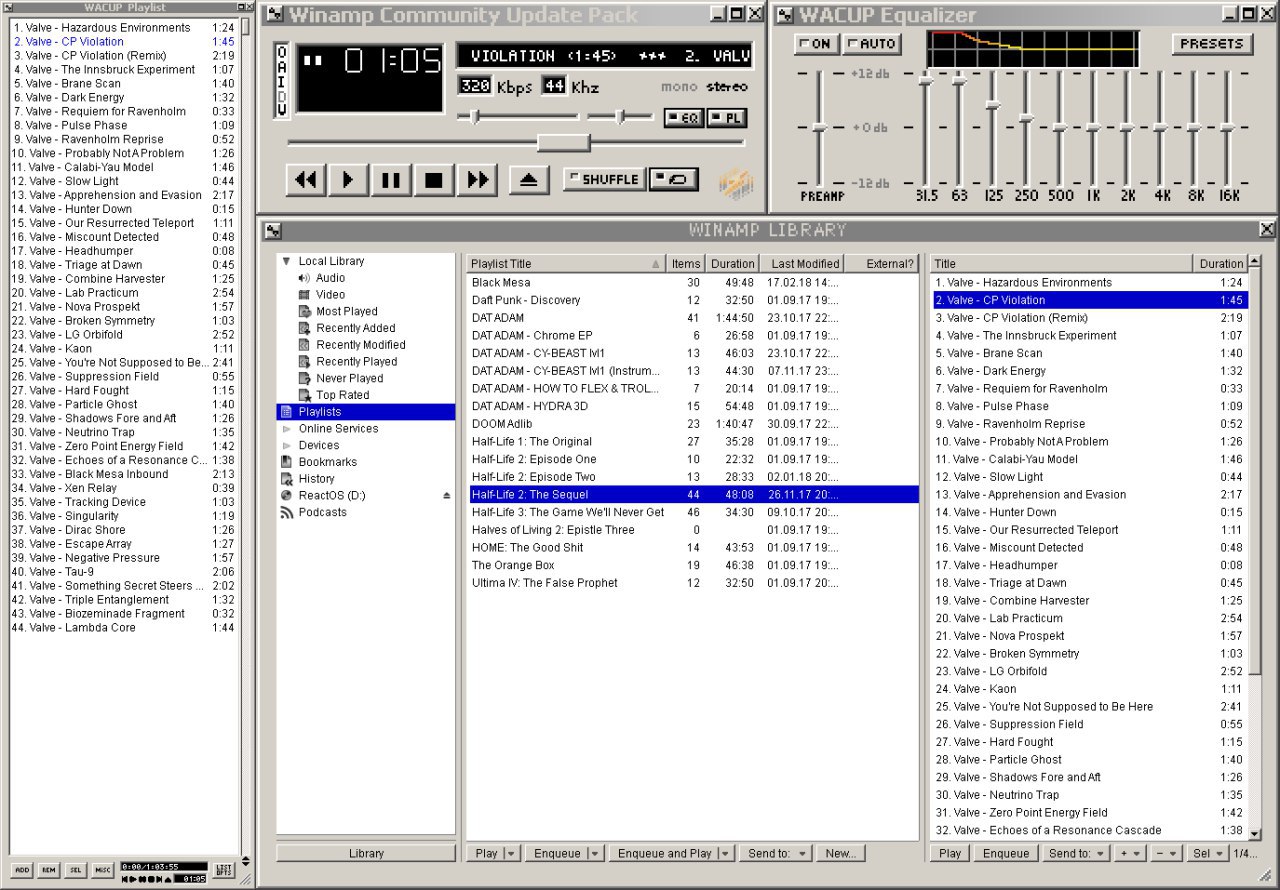Select the Playlists item in library tree
The height and width of the screenshot is (890, 1280).
[366, 412]
